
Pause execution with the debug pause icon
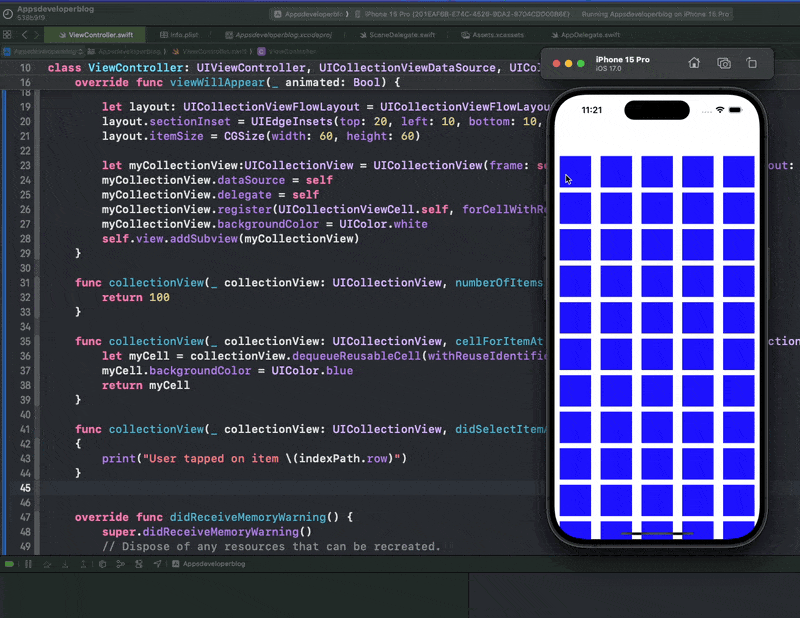click(27, 563)
